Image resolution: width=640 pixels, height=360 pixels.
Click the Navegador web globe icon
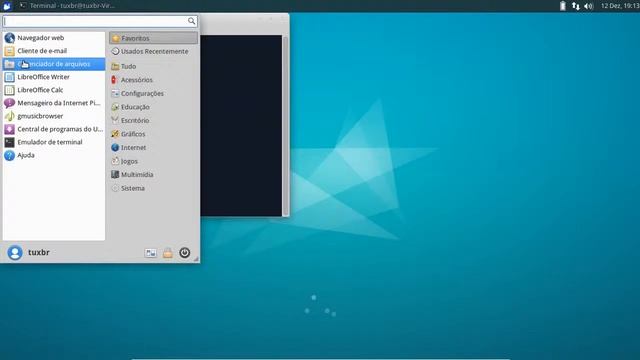(9, 38)
